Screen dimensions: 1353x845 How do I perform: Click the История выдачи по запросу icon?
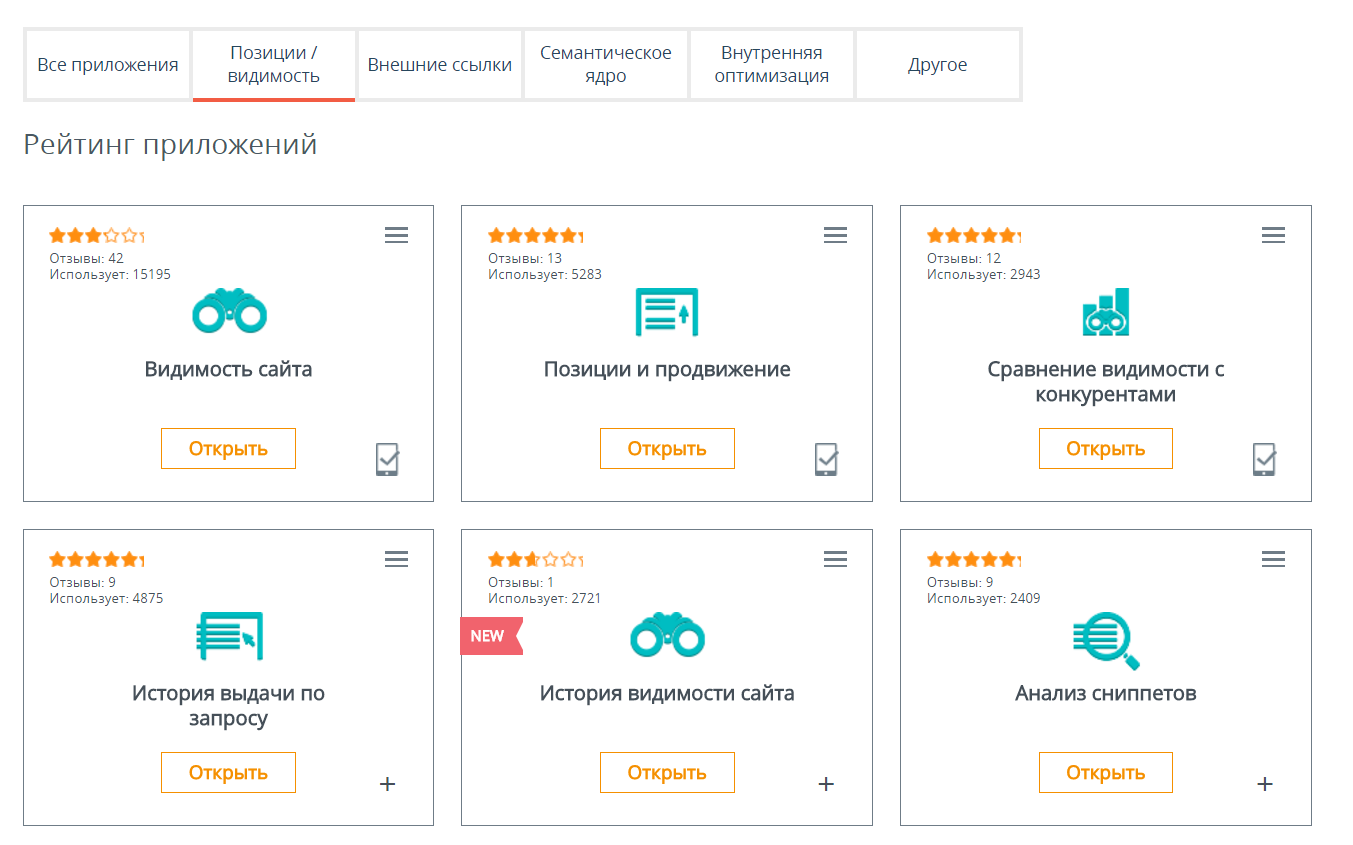click(x=229, y=636)
